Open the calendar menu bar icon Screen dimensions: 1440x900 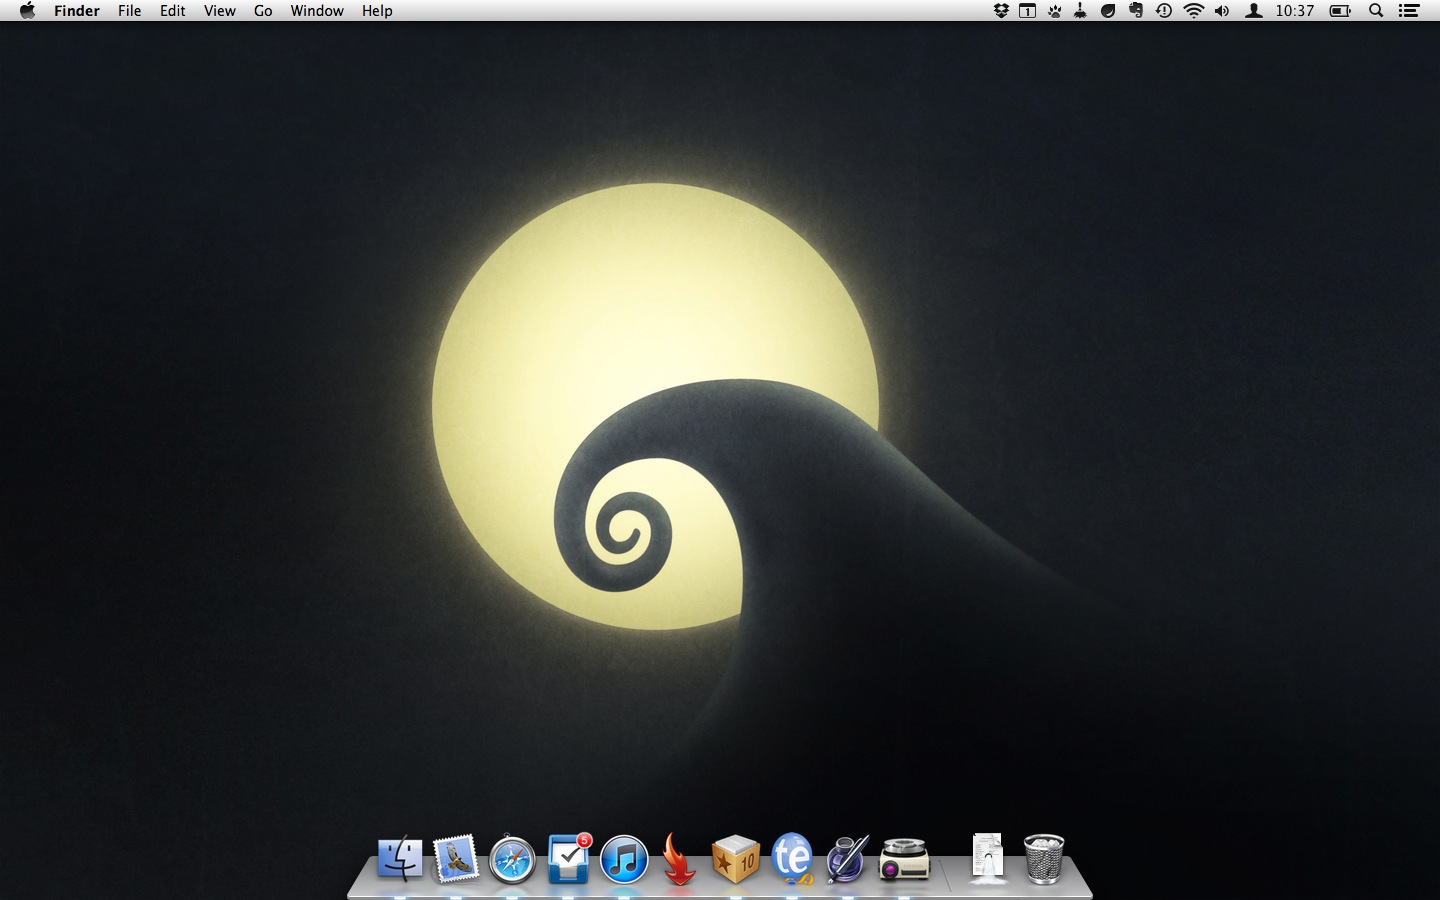(1027, 11)
